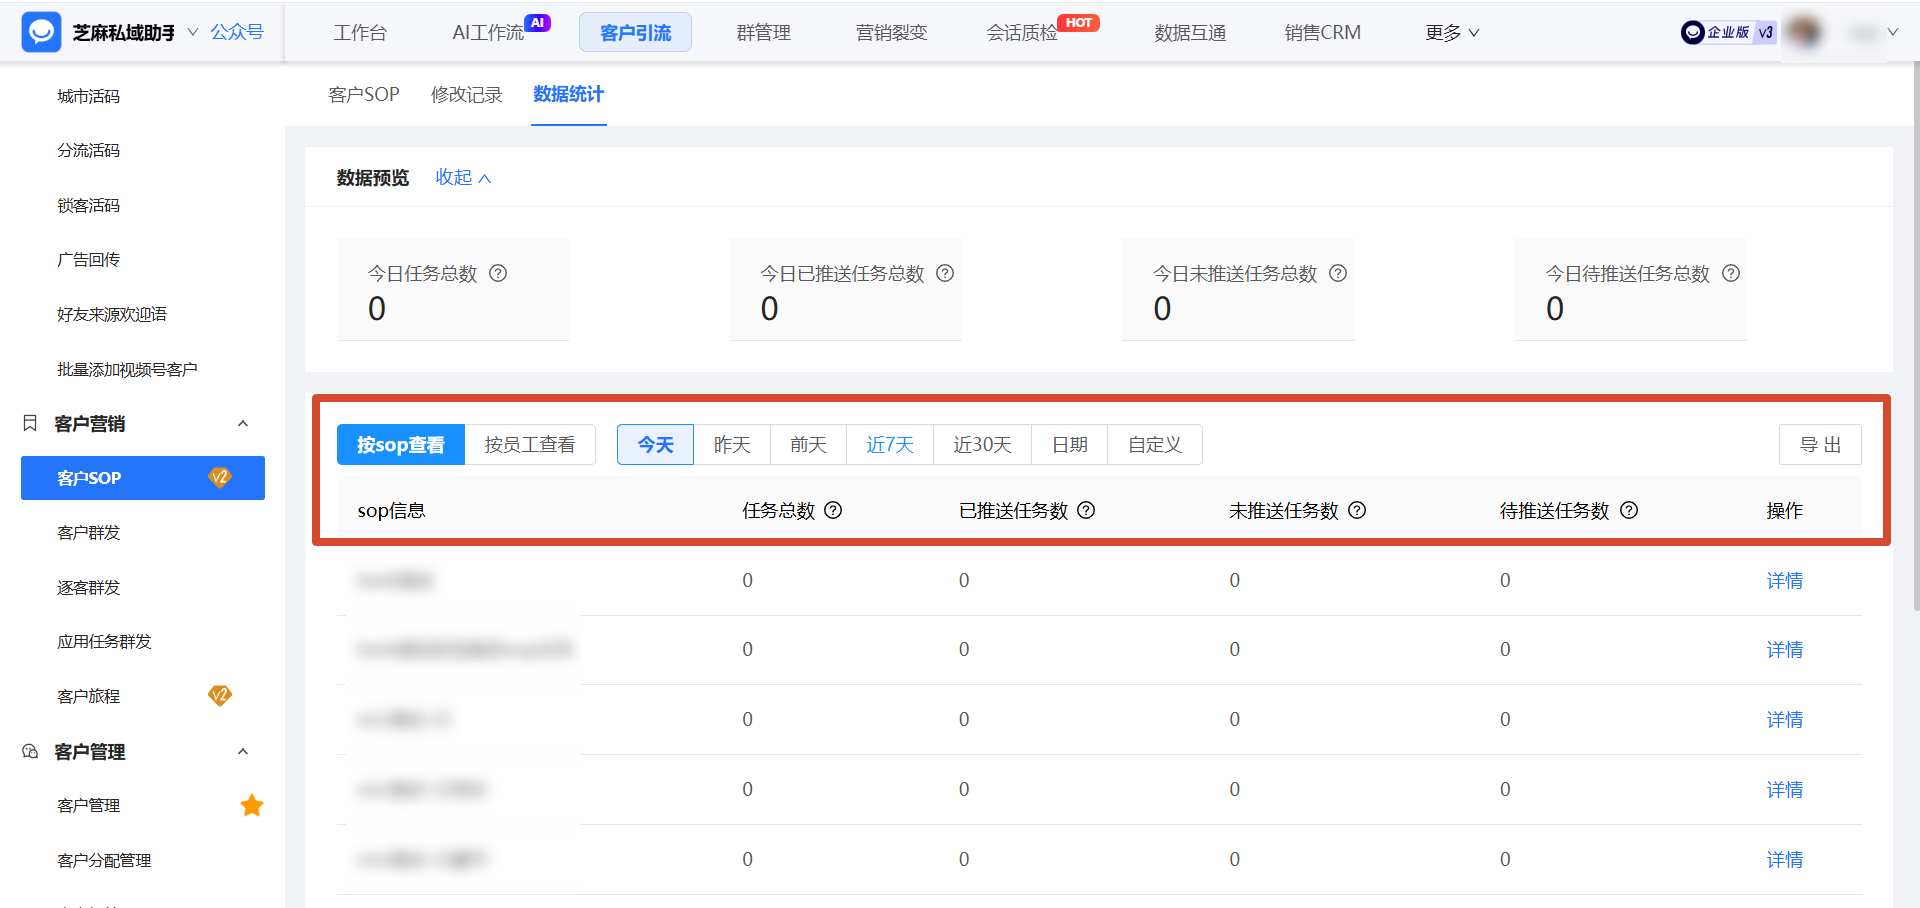Collapse the 客户营销 sidebar section

(243, 423)
